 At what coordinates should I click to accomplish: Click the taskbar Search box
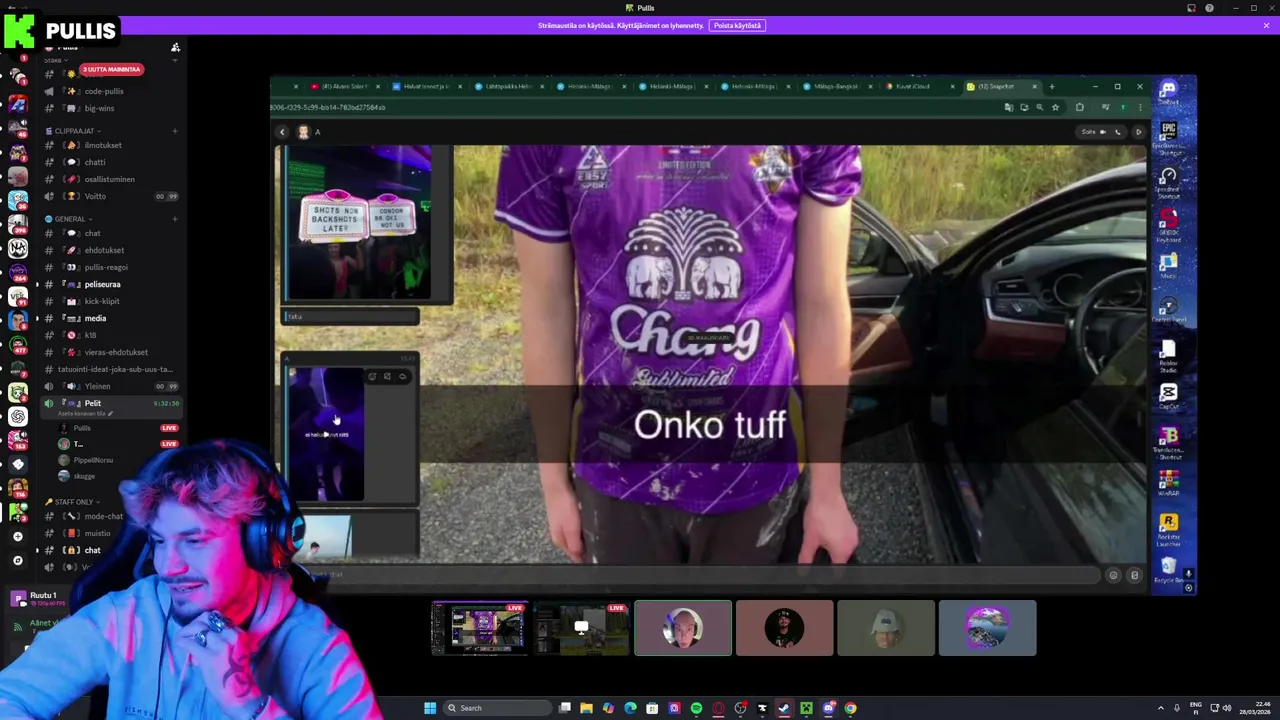pos(498,708)
